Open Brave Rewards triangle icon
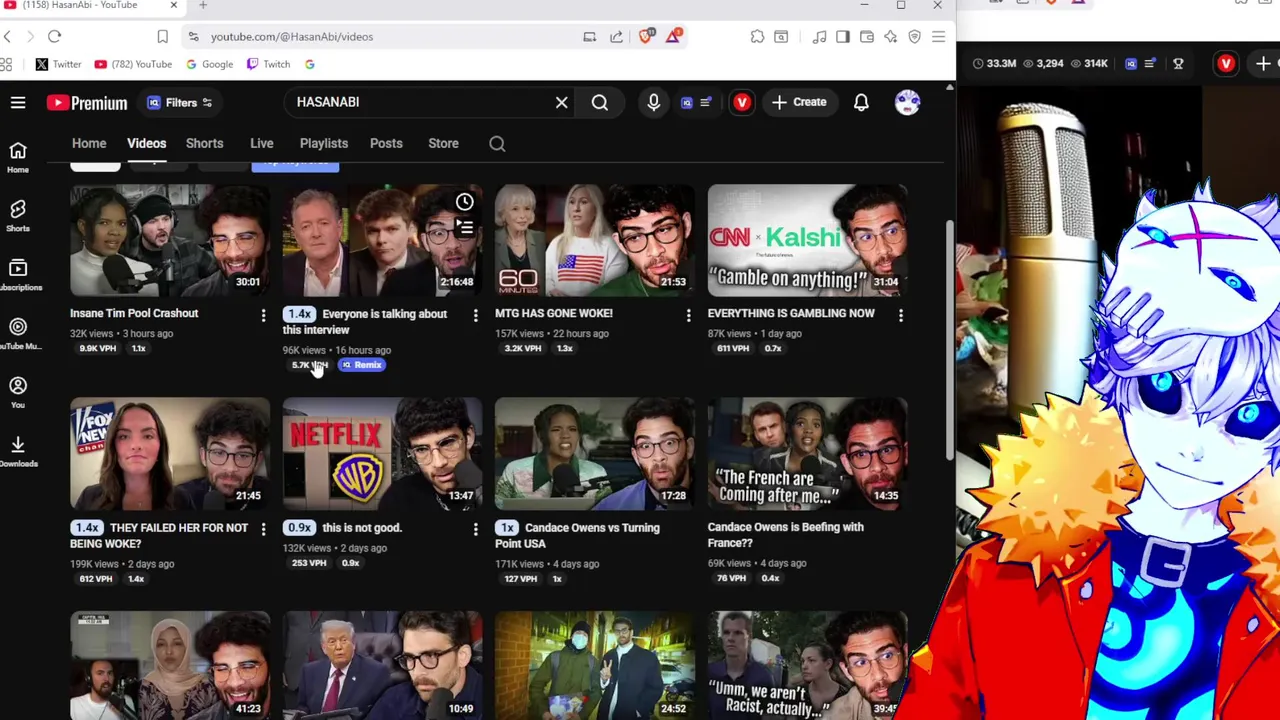Viewport: 1280px width, 720px height. 674,36
